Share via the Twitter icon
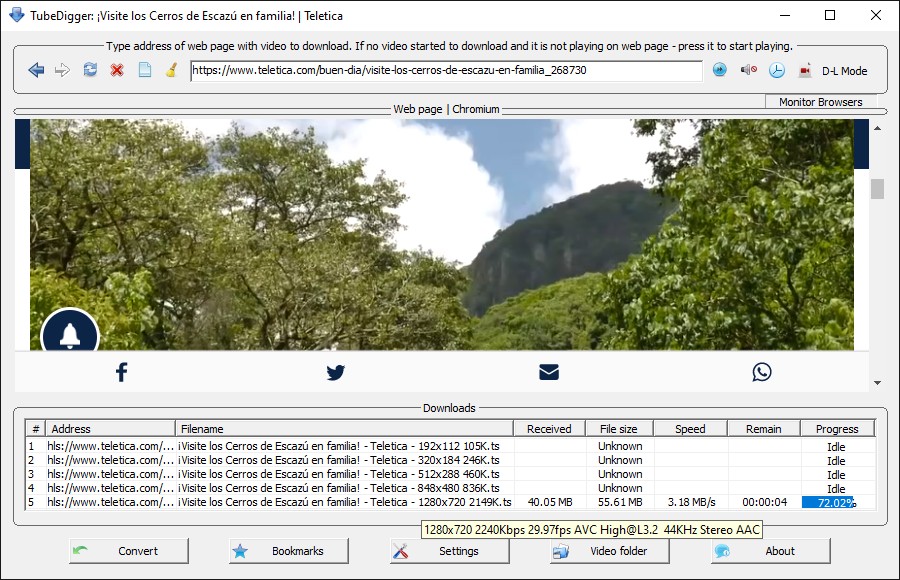This screenshot has width=900, height=580. (x=335, y=372)
